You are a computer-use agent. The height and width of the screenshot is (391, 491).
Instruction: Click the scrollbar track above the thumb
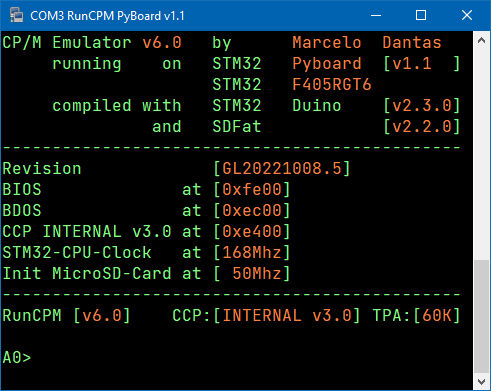(x=481, y=153)
